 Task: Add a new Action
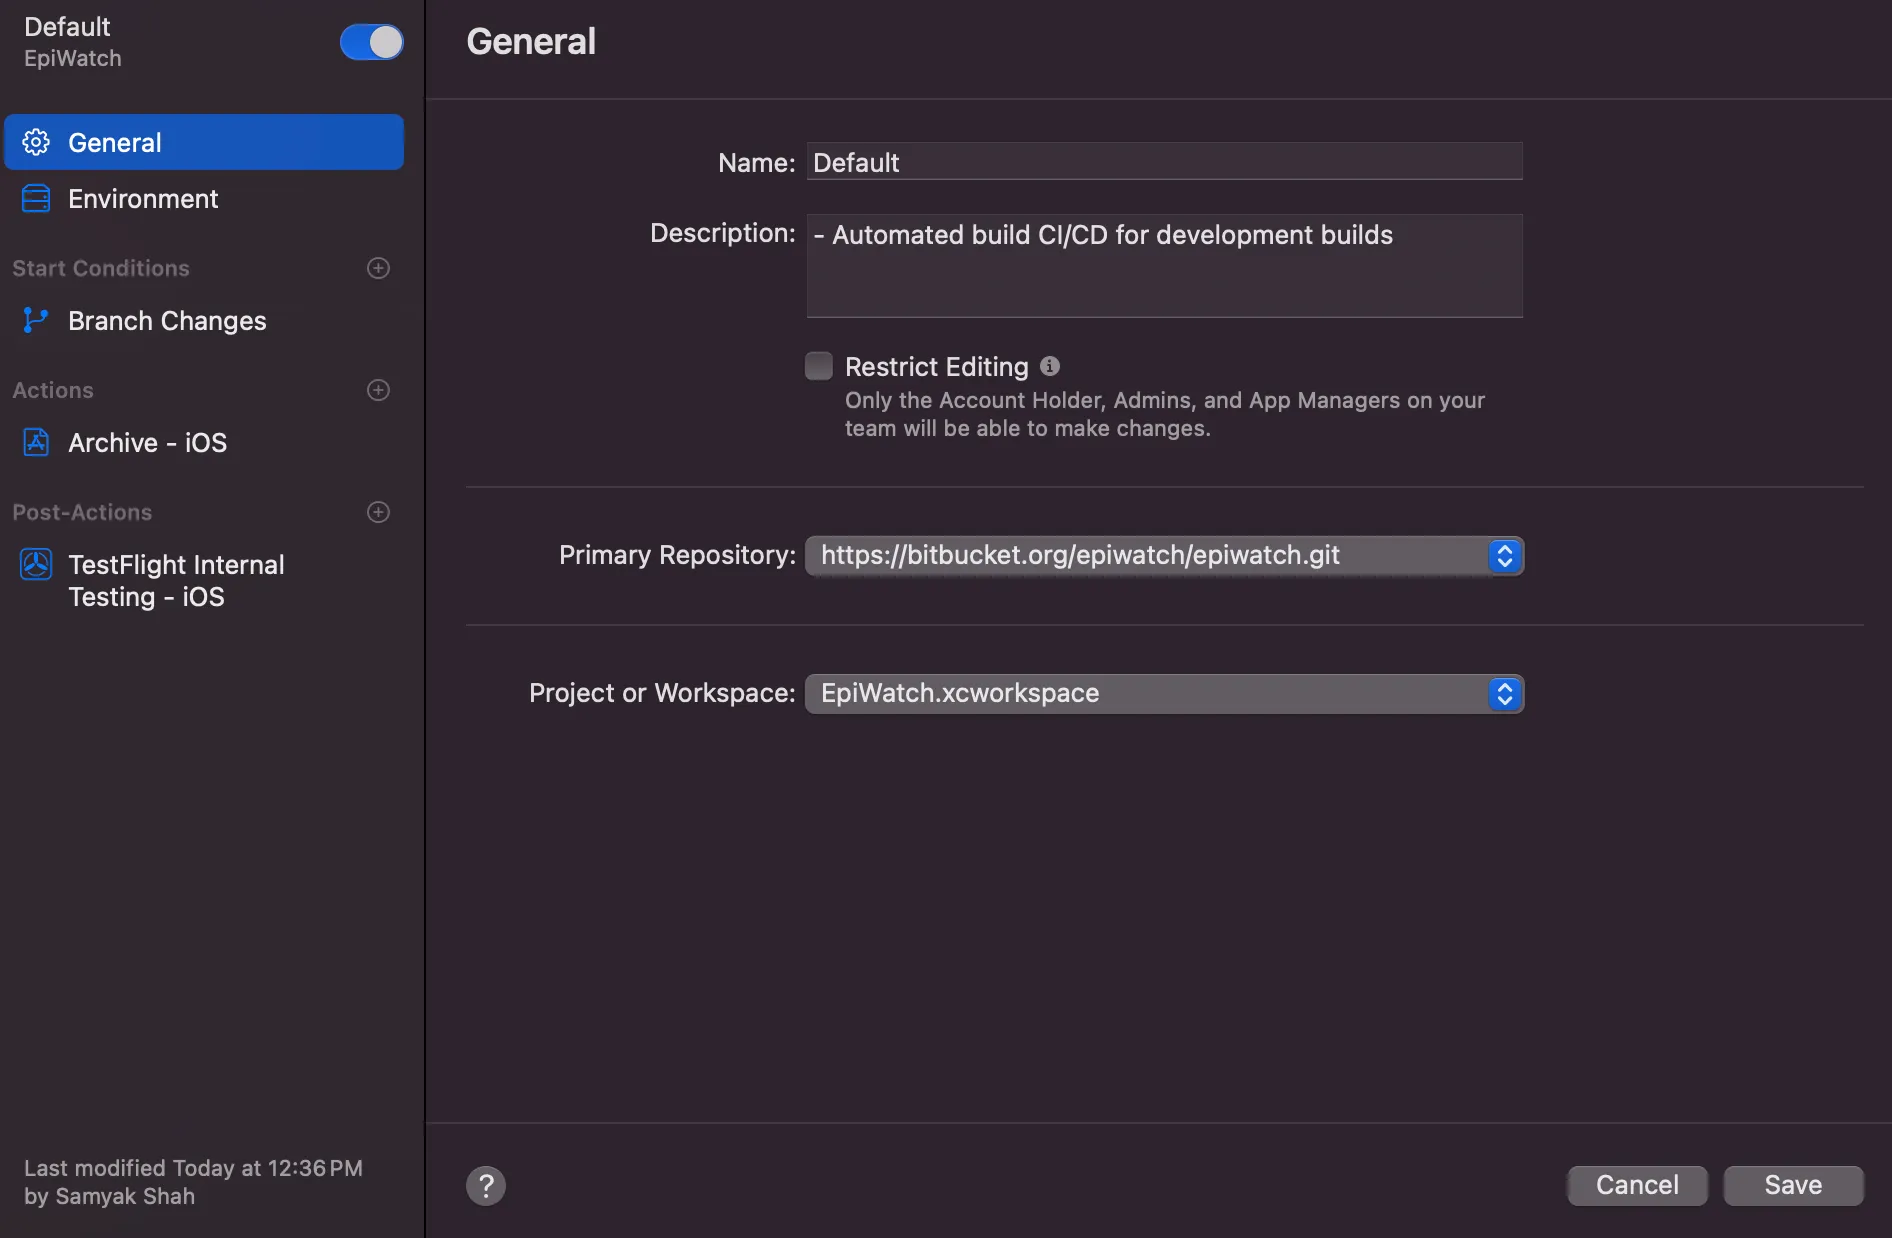click(377, 390)
